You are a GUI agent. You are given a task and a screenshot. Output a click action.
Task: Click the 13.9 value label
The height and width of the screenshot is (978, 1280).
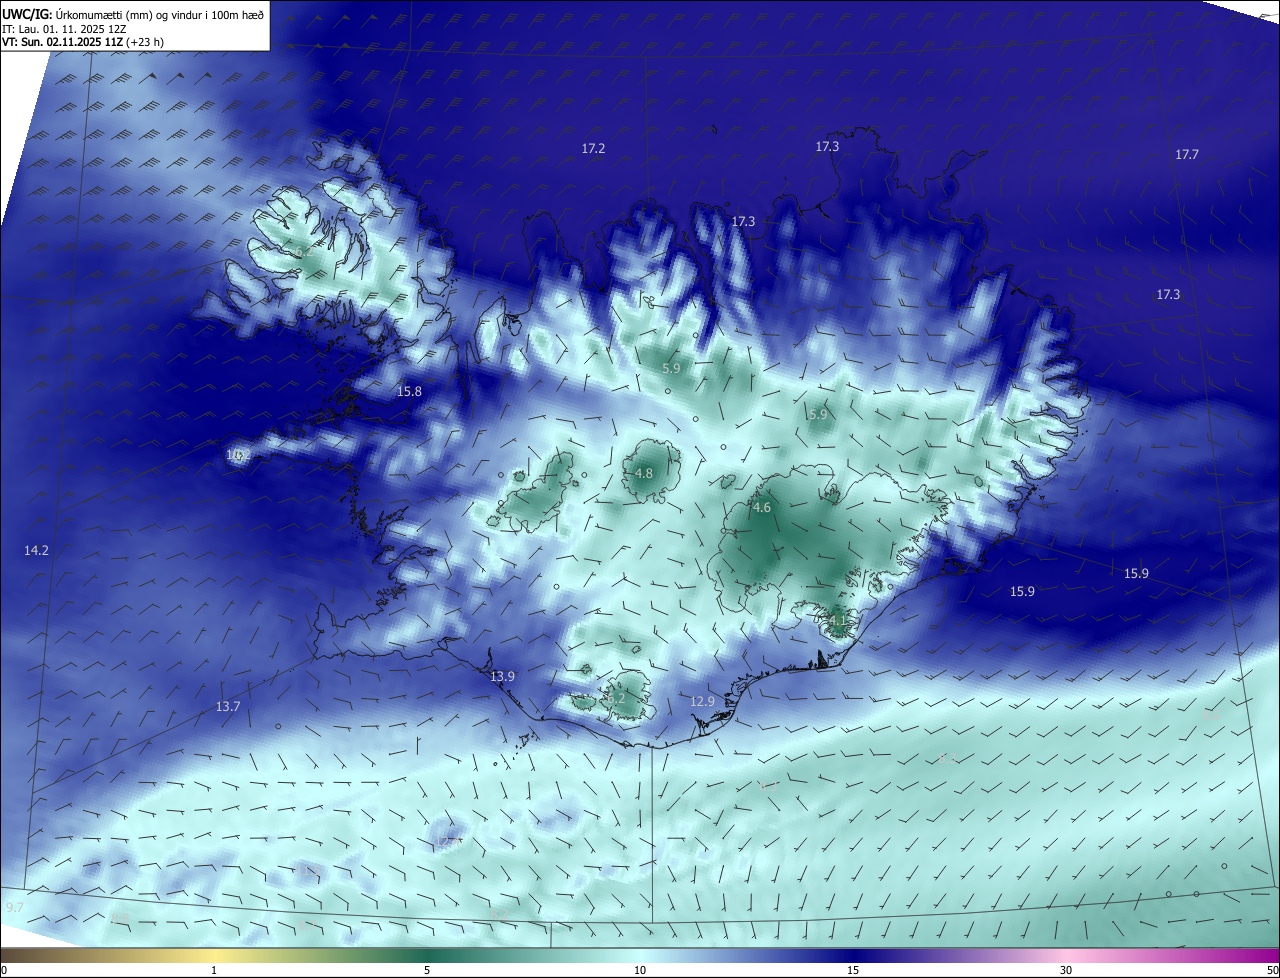[502, 677]
